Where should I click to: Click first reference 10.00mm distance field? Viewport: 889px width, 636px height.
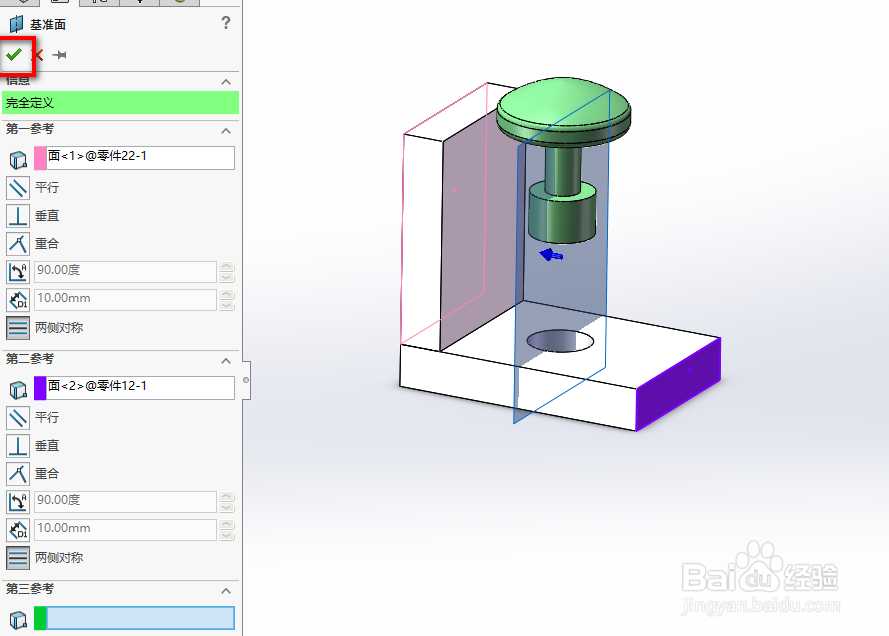pos(125,299)
